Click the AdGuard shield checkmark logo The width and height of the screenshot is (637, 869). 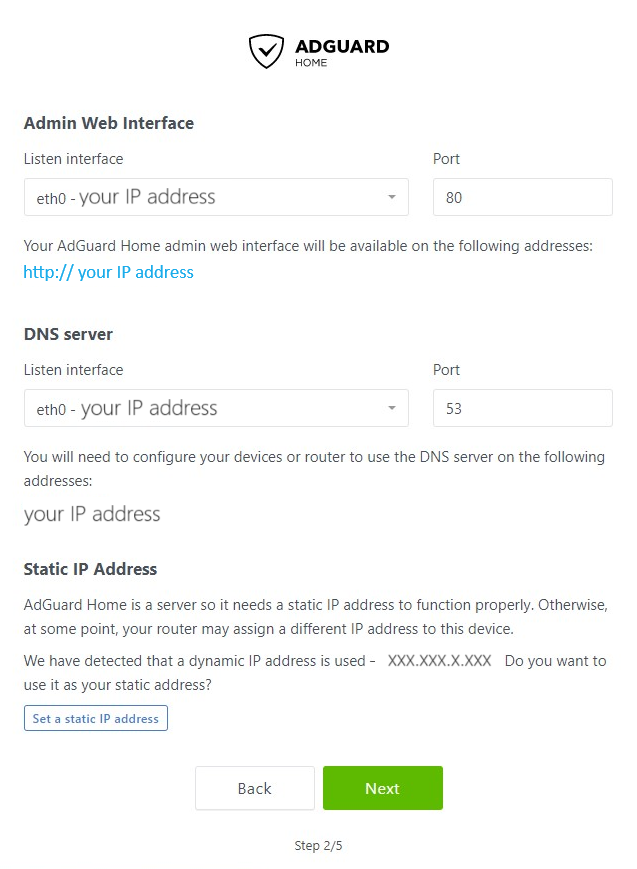pyautogui.click(x=266, y=52)
